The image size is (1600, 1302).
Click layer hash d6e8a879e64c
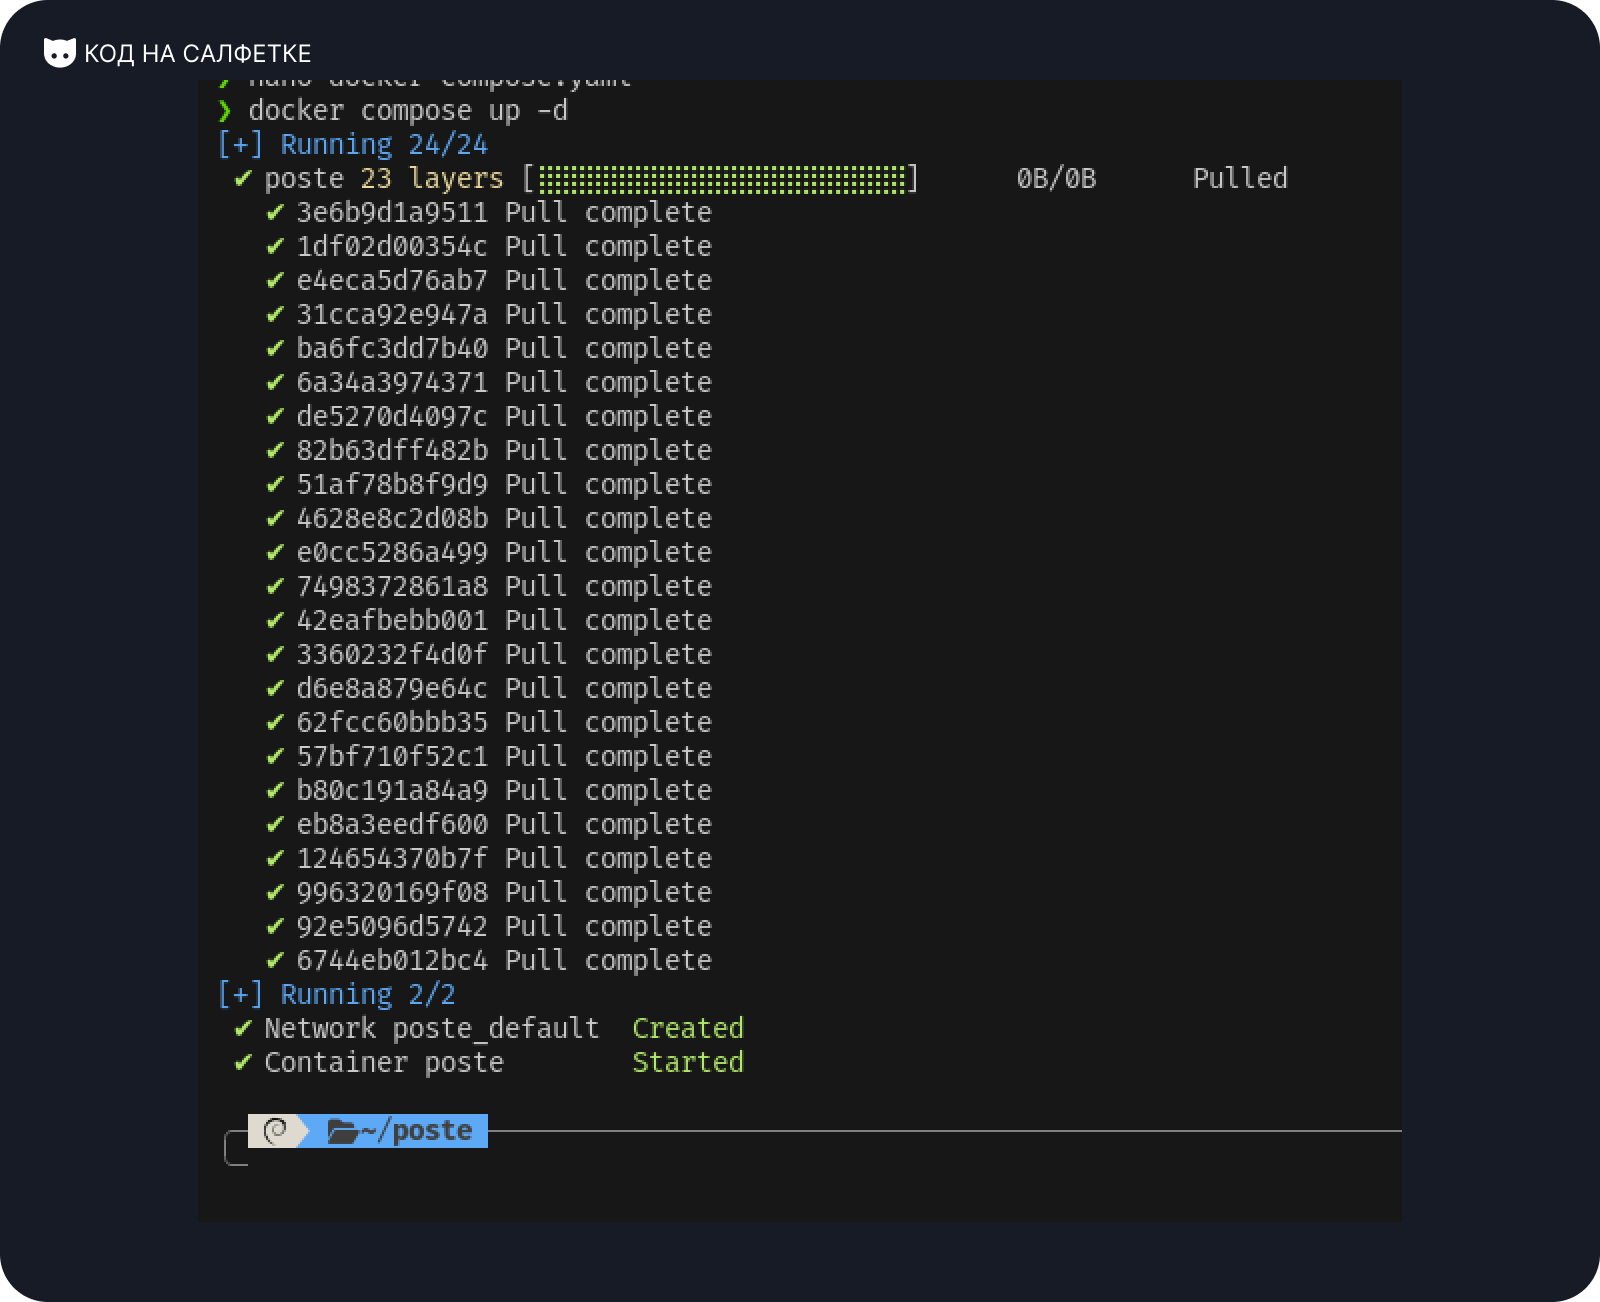pos(392,688)
